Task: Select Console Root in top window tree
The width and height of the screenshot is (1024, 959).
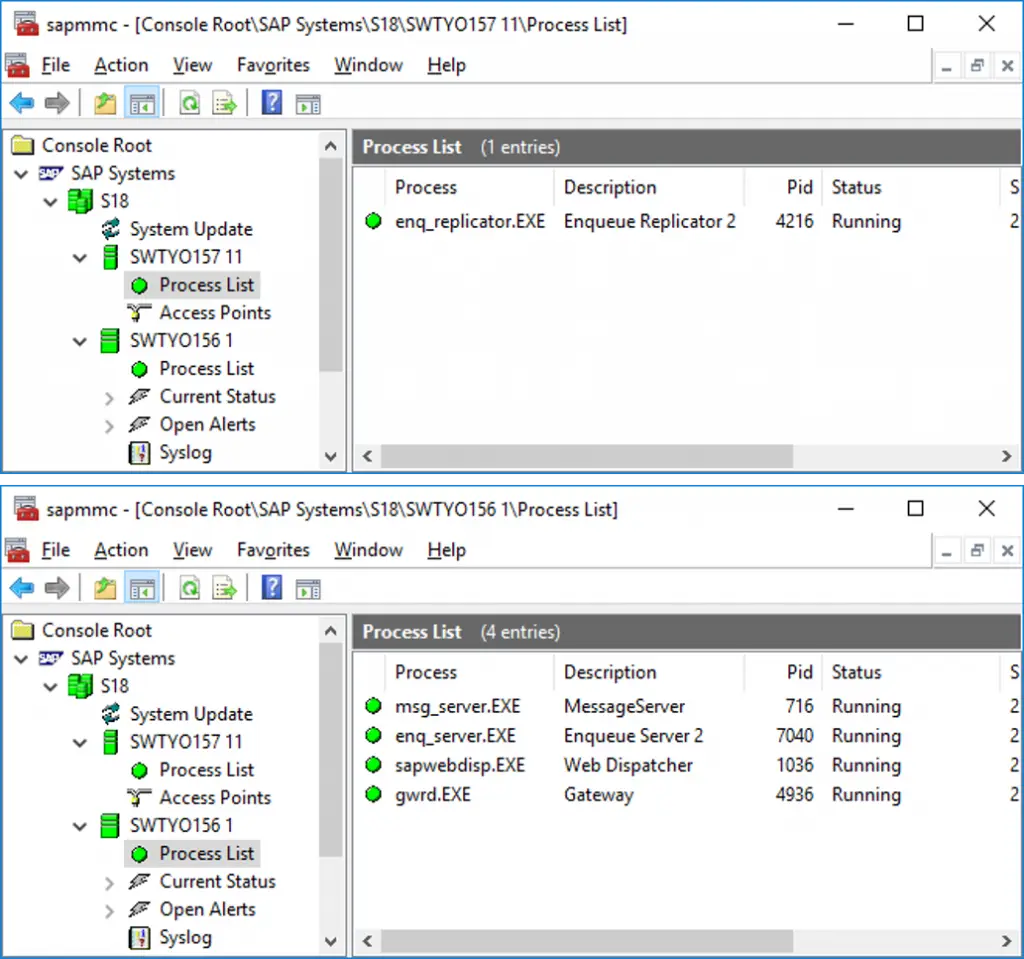Action: pos(97,145)
